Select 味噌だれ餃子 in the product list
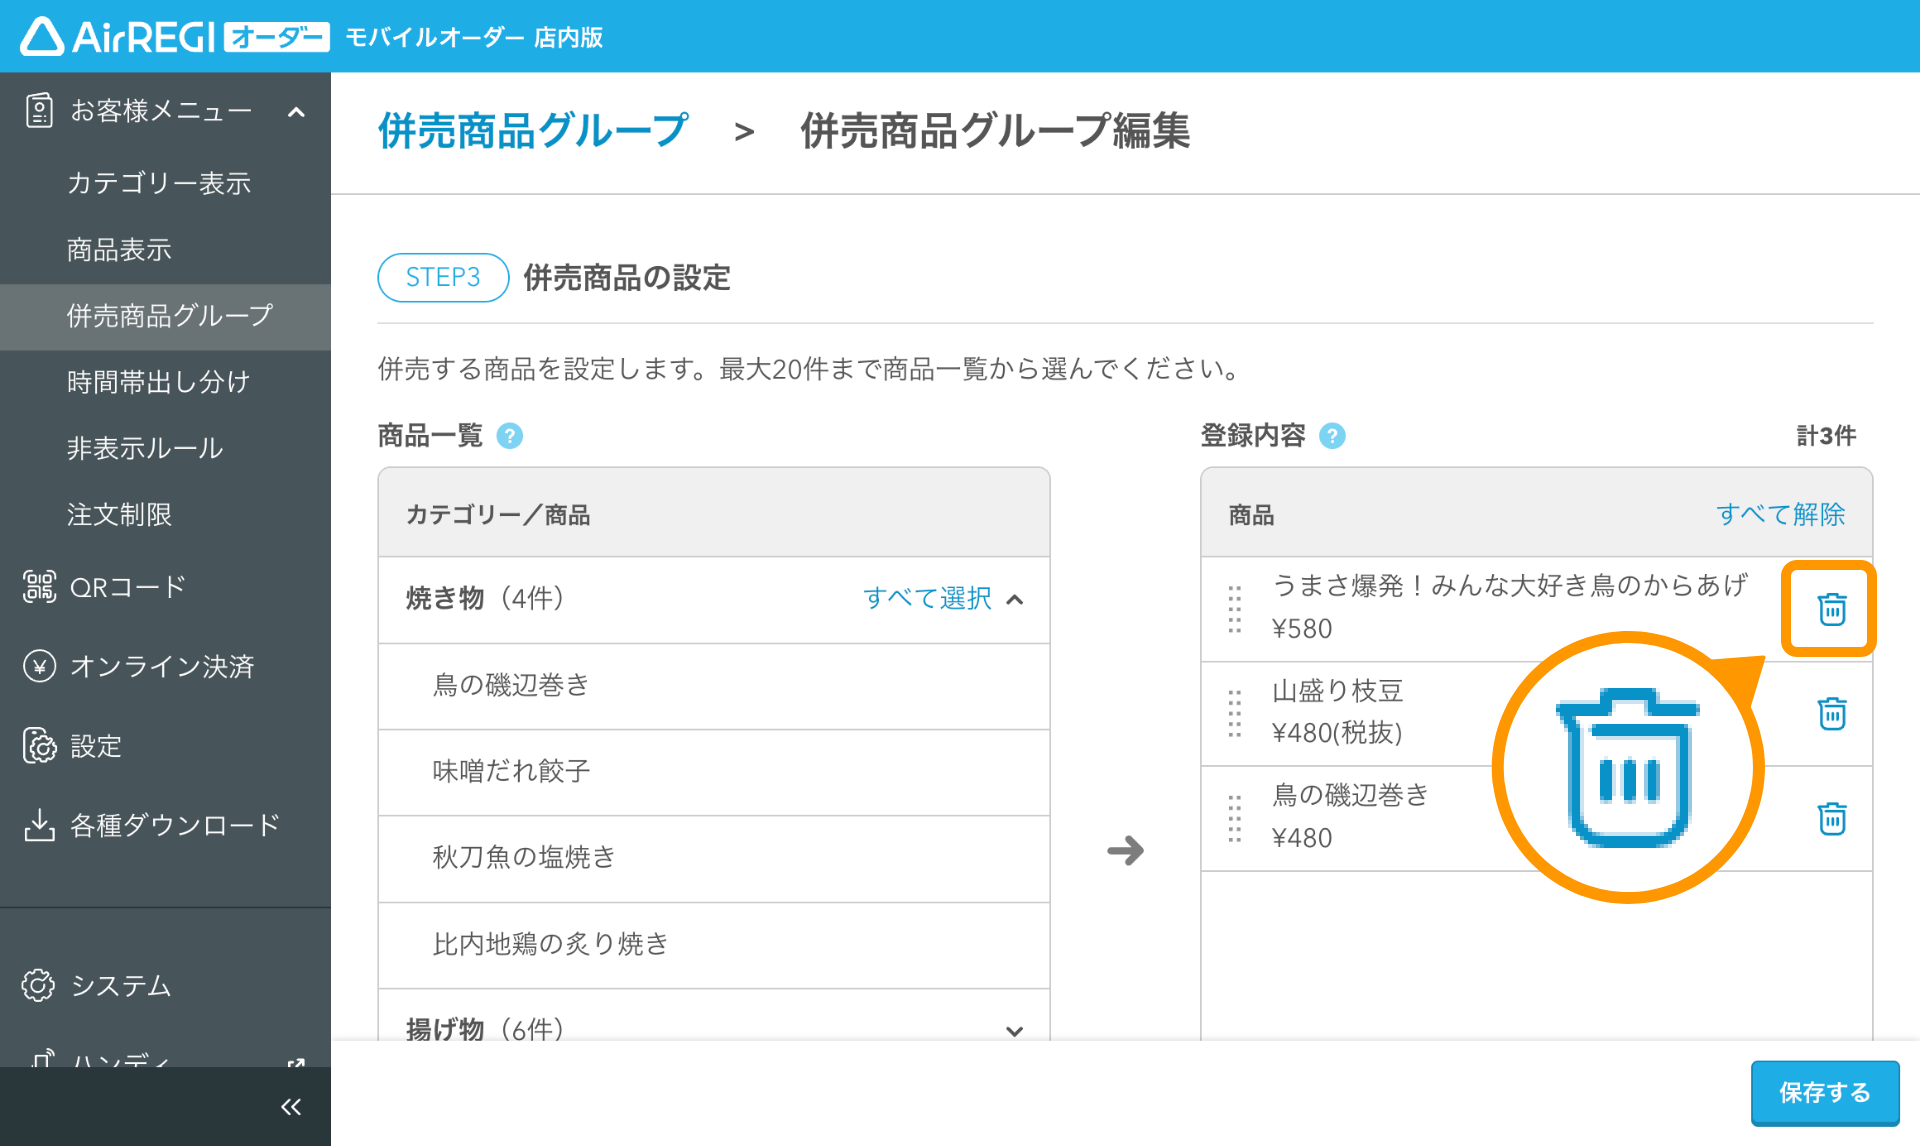This screenshot has width=1920, height=1146. tap(714, 772)
